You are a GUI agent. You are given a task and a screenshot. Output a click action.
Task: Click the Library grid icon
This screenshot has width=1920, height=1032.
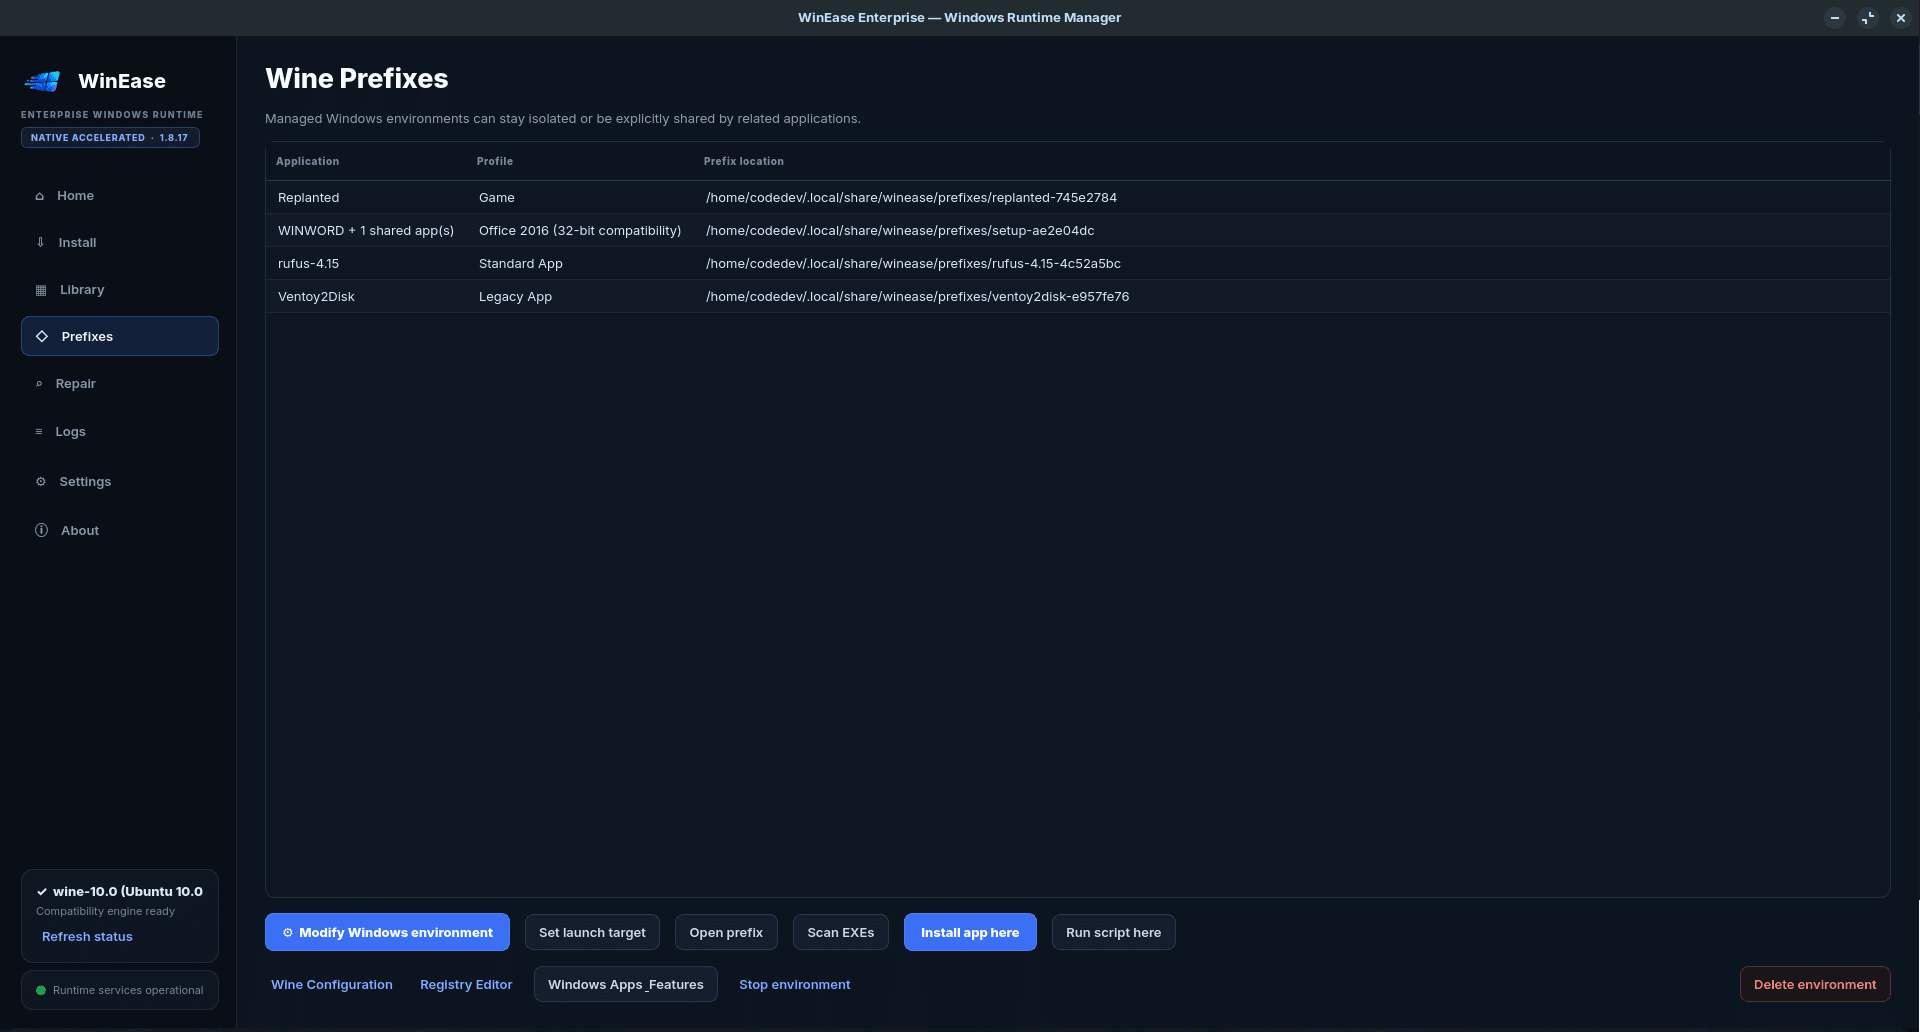point(41,290)
